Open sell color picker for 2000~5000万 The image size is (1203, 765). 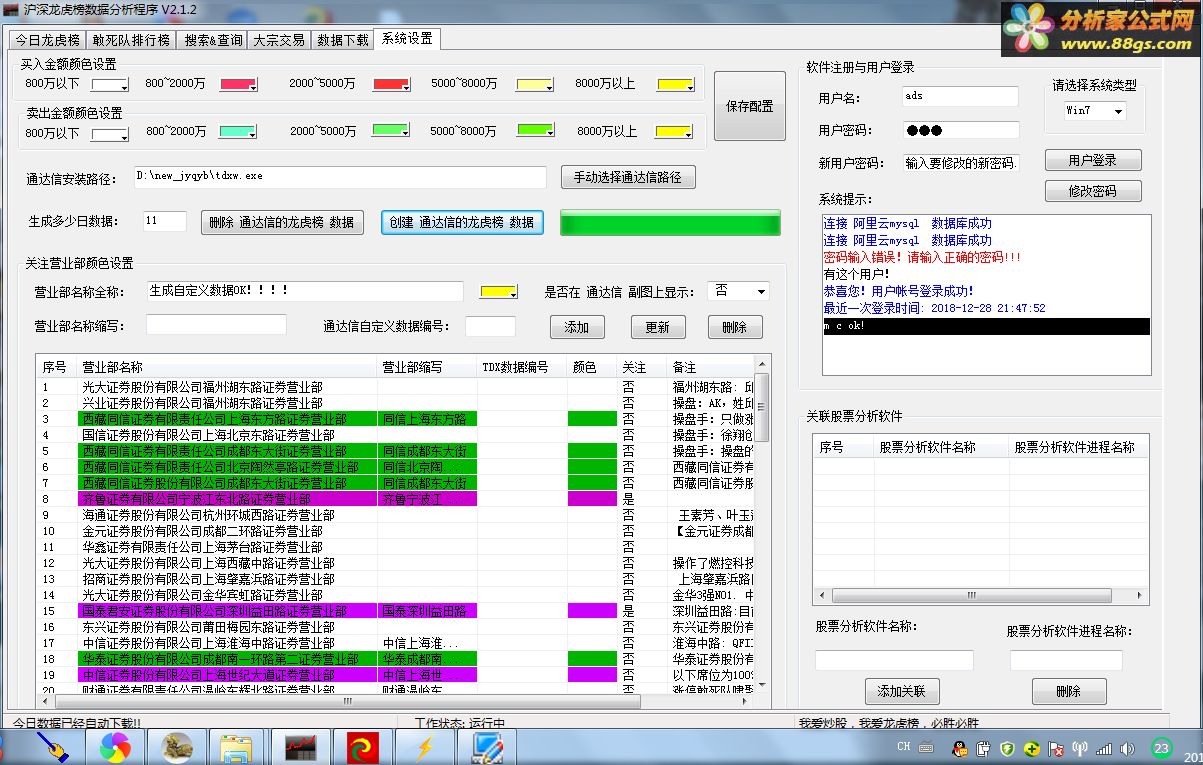click(391, 130)
